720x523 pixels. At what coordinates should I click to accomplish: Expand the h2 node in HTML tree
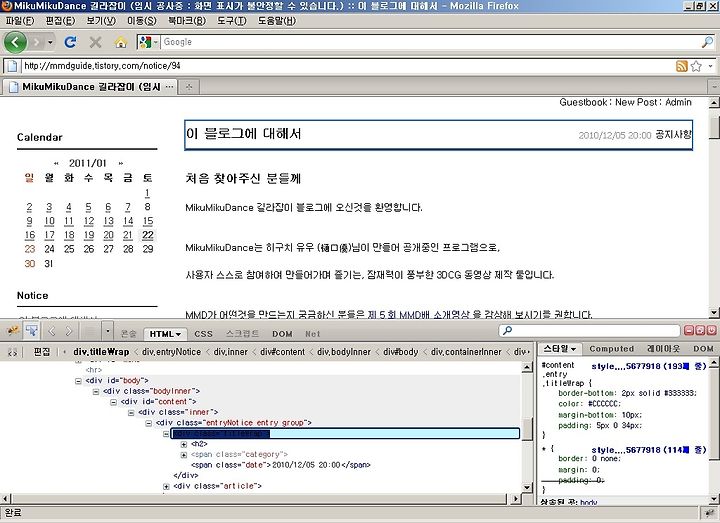coord(184,444)
